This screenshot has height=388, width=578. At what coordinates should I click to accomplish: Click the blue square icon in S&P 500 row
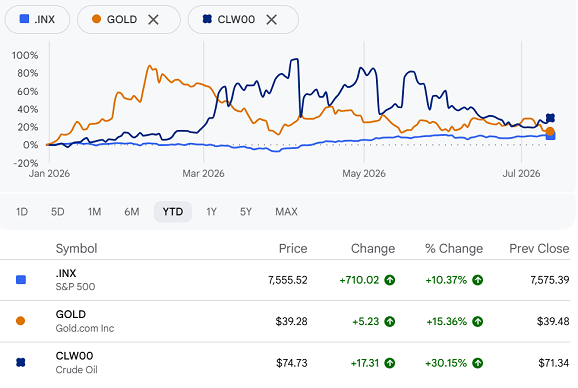point(21,280)
